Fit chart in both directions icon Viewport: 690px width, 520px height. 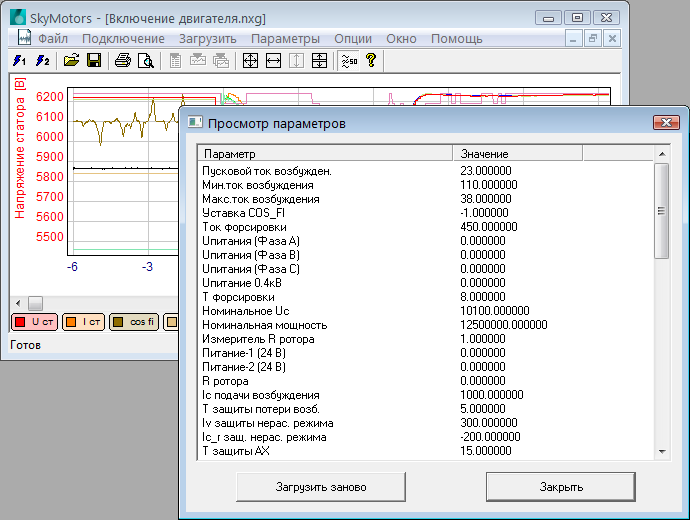tap(250, 61)
